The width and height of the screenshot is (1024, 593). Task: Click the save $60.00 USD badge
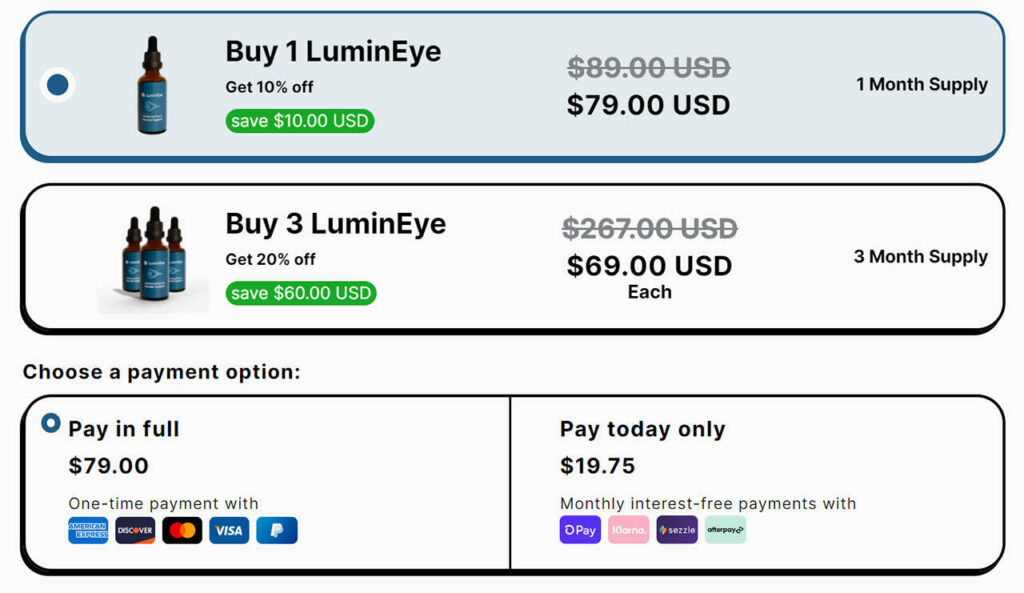(300, 293)
